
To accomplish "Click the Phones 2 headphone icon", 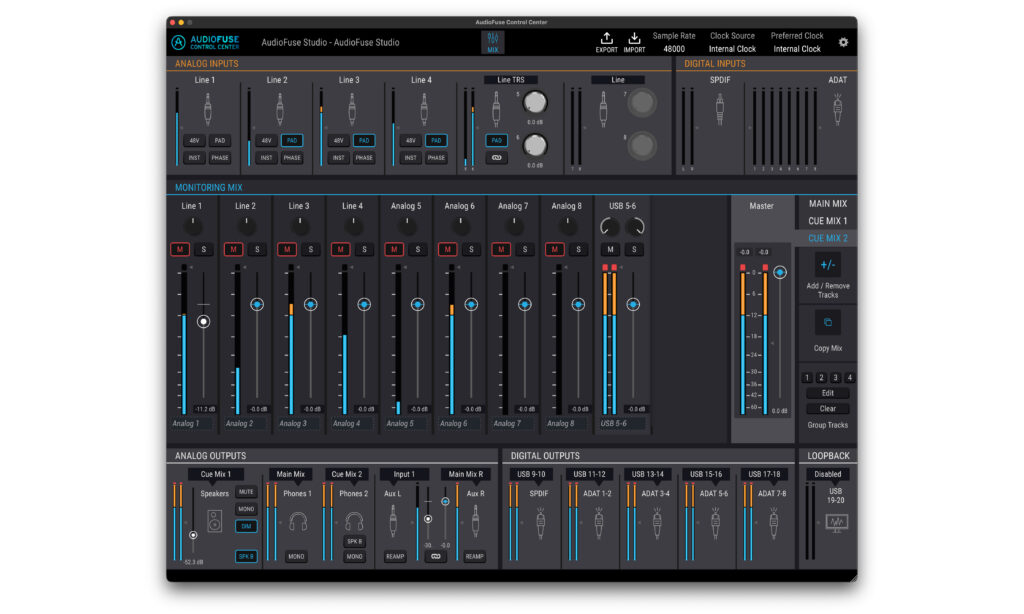I will [x=354, y=521].
